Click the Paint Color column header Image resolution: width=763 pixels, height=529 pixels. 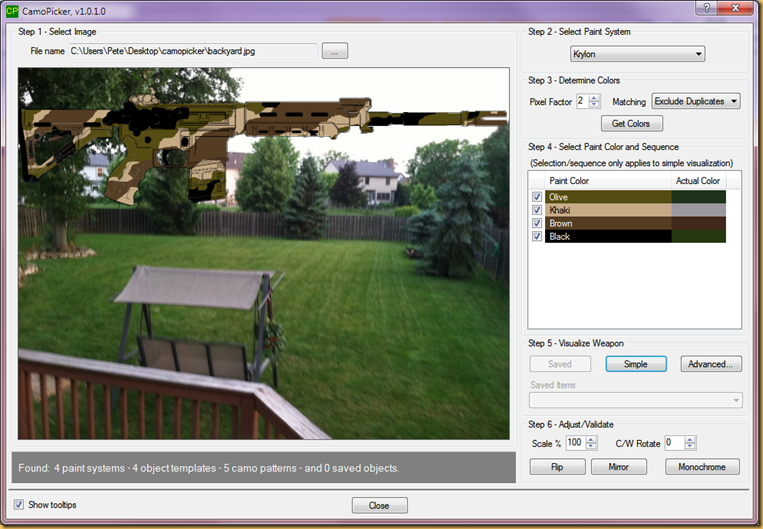(608, 181)
